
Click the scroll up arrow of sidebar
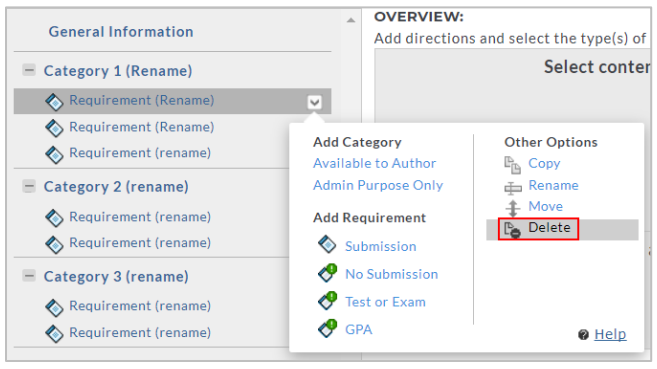tap(351, 20)
